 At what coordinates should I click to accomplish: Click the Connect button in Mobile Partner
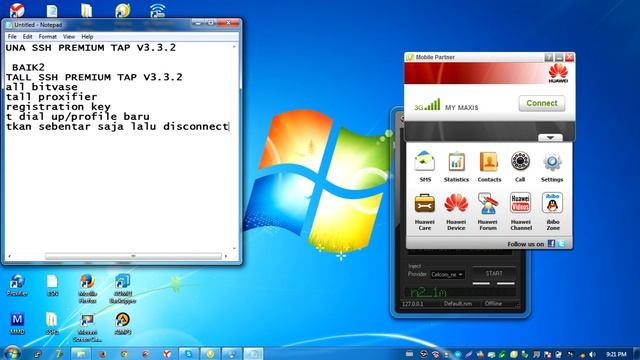pos(542,103)
